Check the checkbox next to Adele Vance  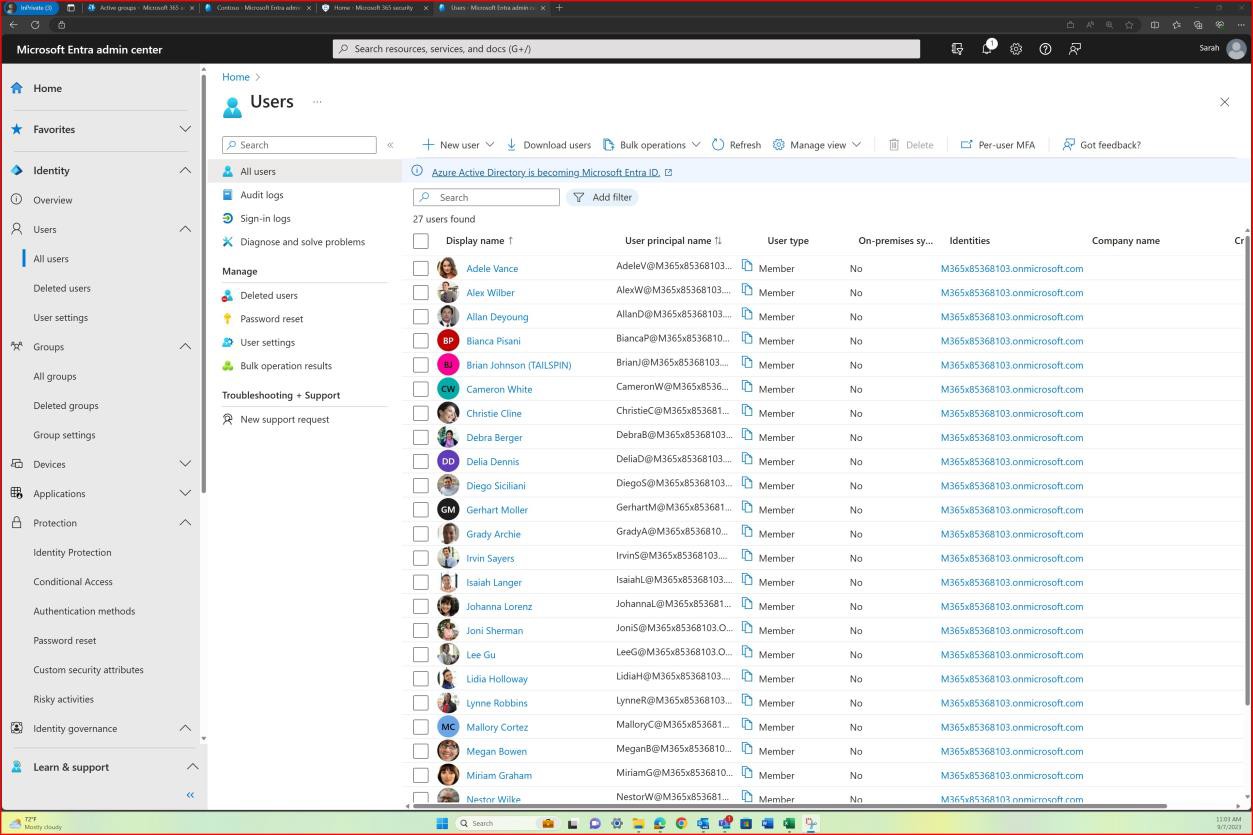click(x=421, y=268)
